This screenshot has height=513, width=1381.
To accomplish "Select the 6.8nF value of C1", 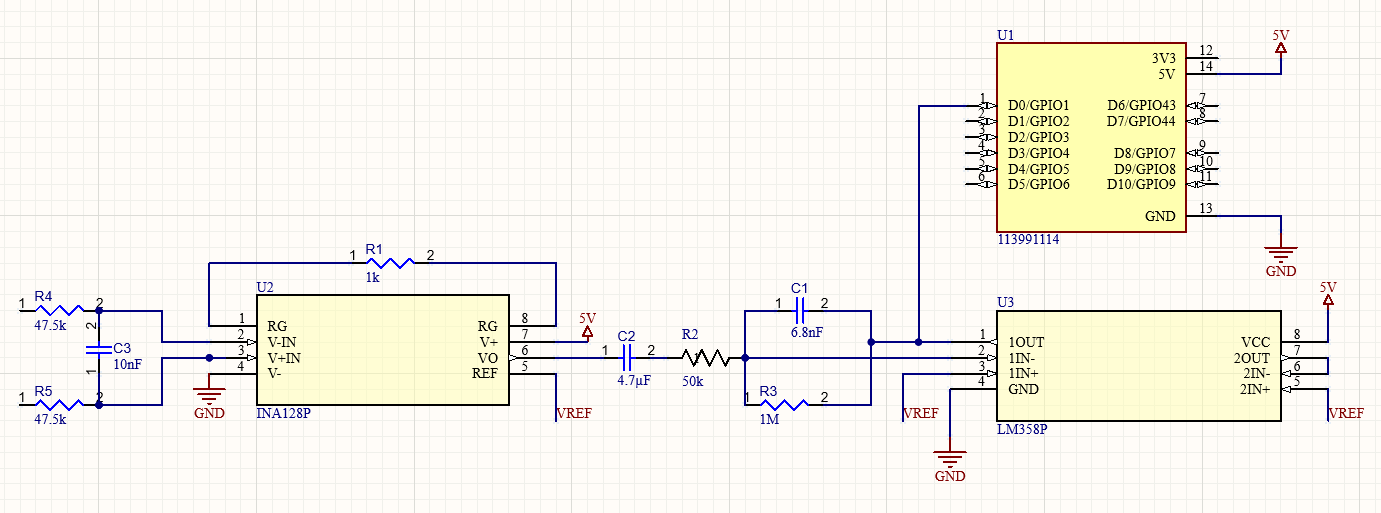I will tap(806, 332).
